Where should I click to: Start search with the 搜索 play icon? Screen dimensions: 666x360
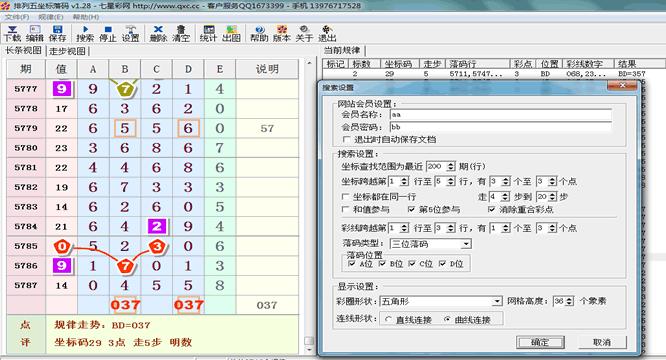coord(85,34)
